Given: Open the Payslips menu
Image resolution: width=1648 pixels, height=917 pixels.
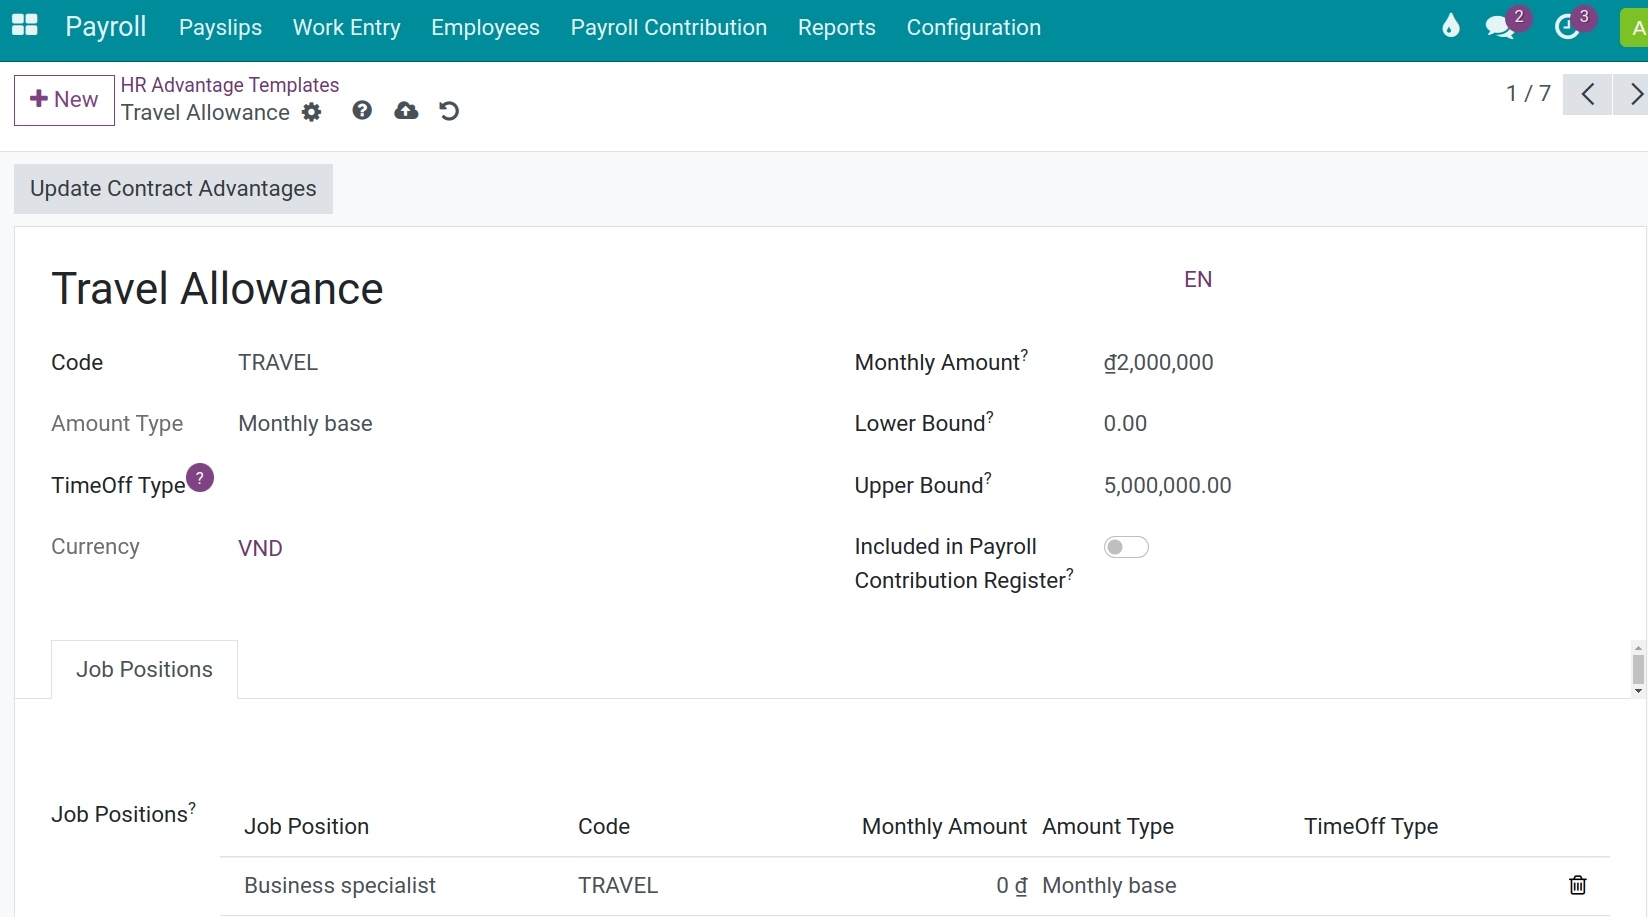Looking at the screenshot, I should pyautogui.click(x=220, y=27).
